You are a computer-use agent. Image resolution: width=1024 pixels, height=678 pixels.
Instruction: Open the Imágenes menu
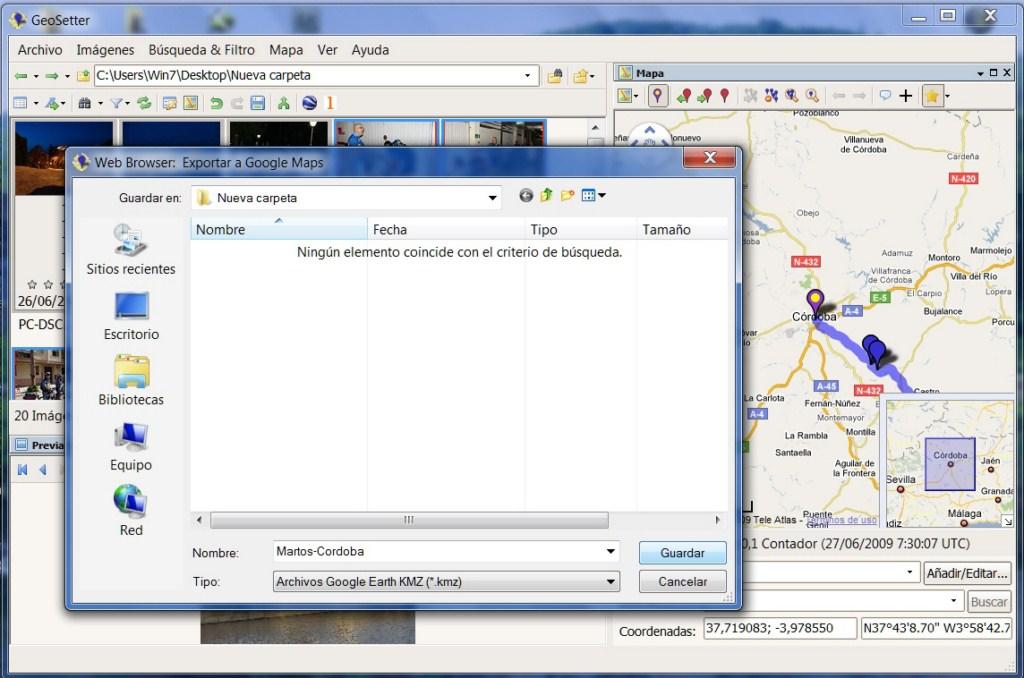click(105, 50)
